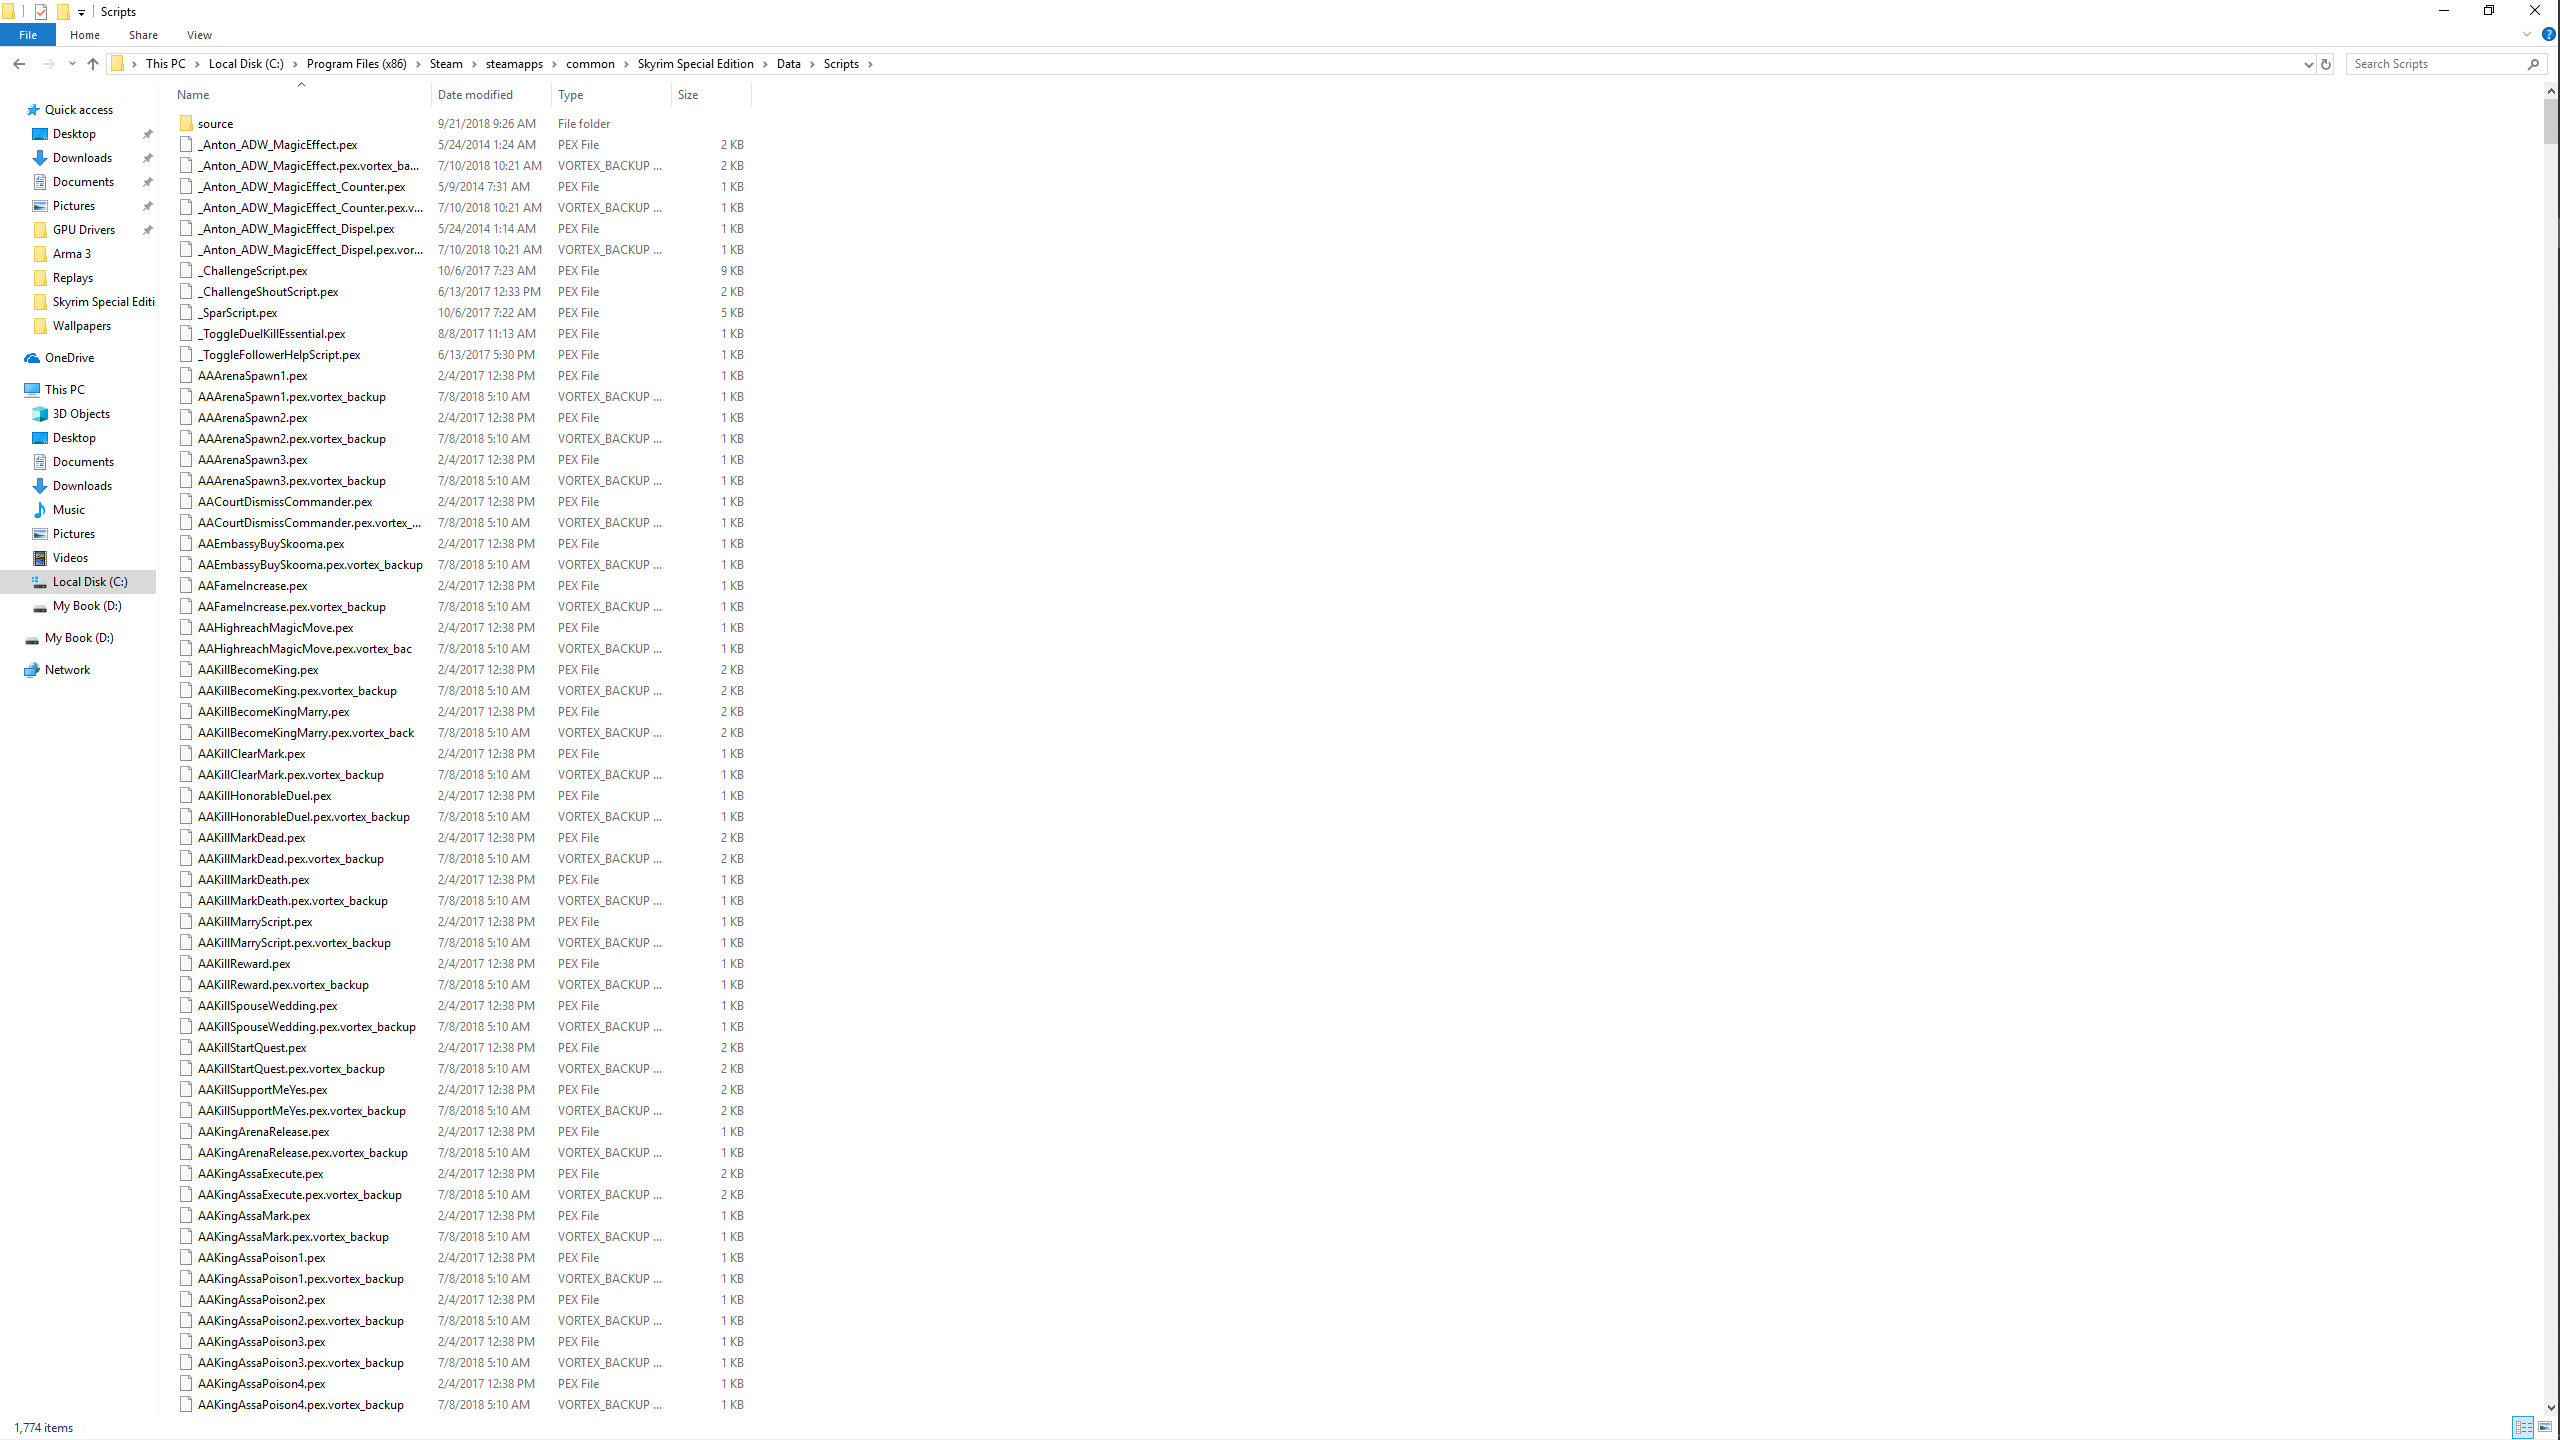This screenshot has width=2560, height=1440.
Task: Click the Help question mark icon
Action: [x=2549, y=34]
